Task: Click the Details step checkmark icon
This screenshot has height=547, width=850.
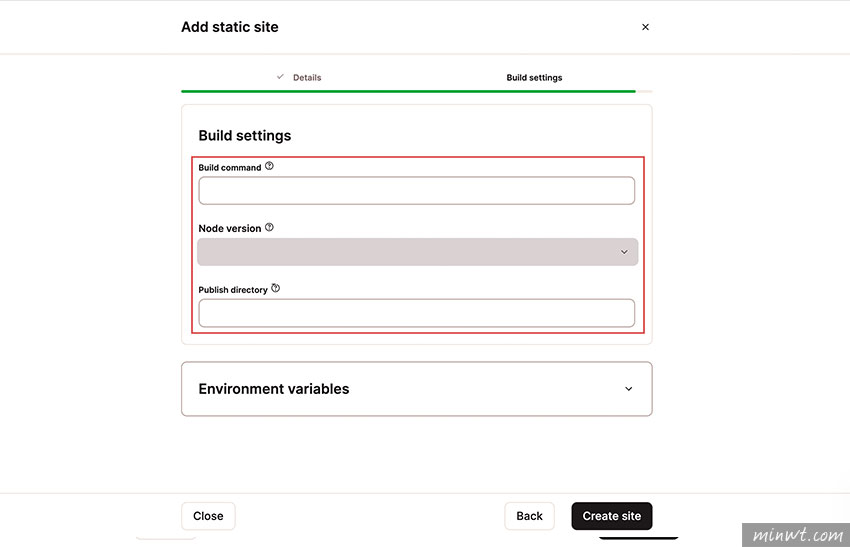Action: [280, 77]
